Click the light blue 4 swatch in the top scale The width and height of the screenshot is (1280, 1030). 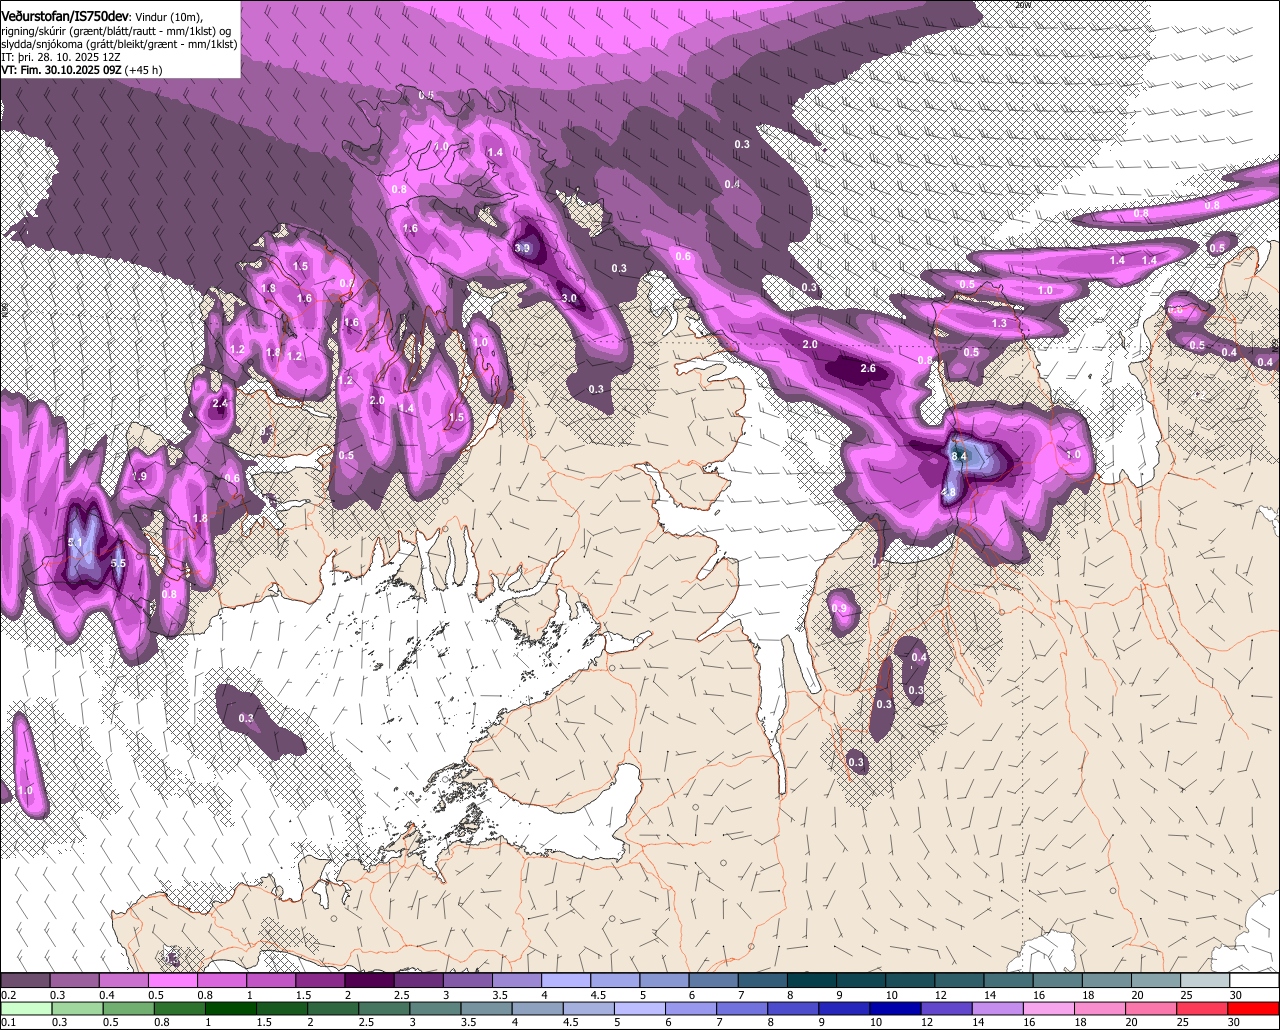pyautogui.click(x=566, y=981)
